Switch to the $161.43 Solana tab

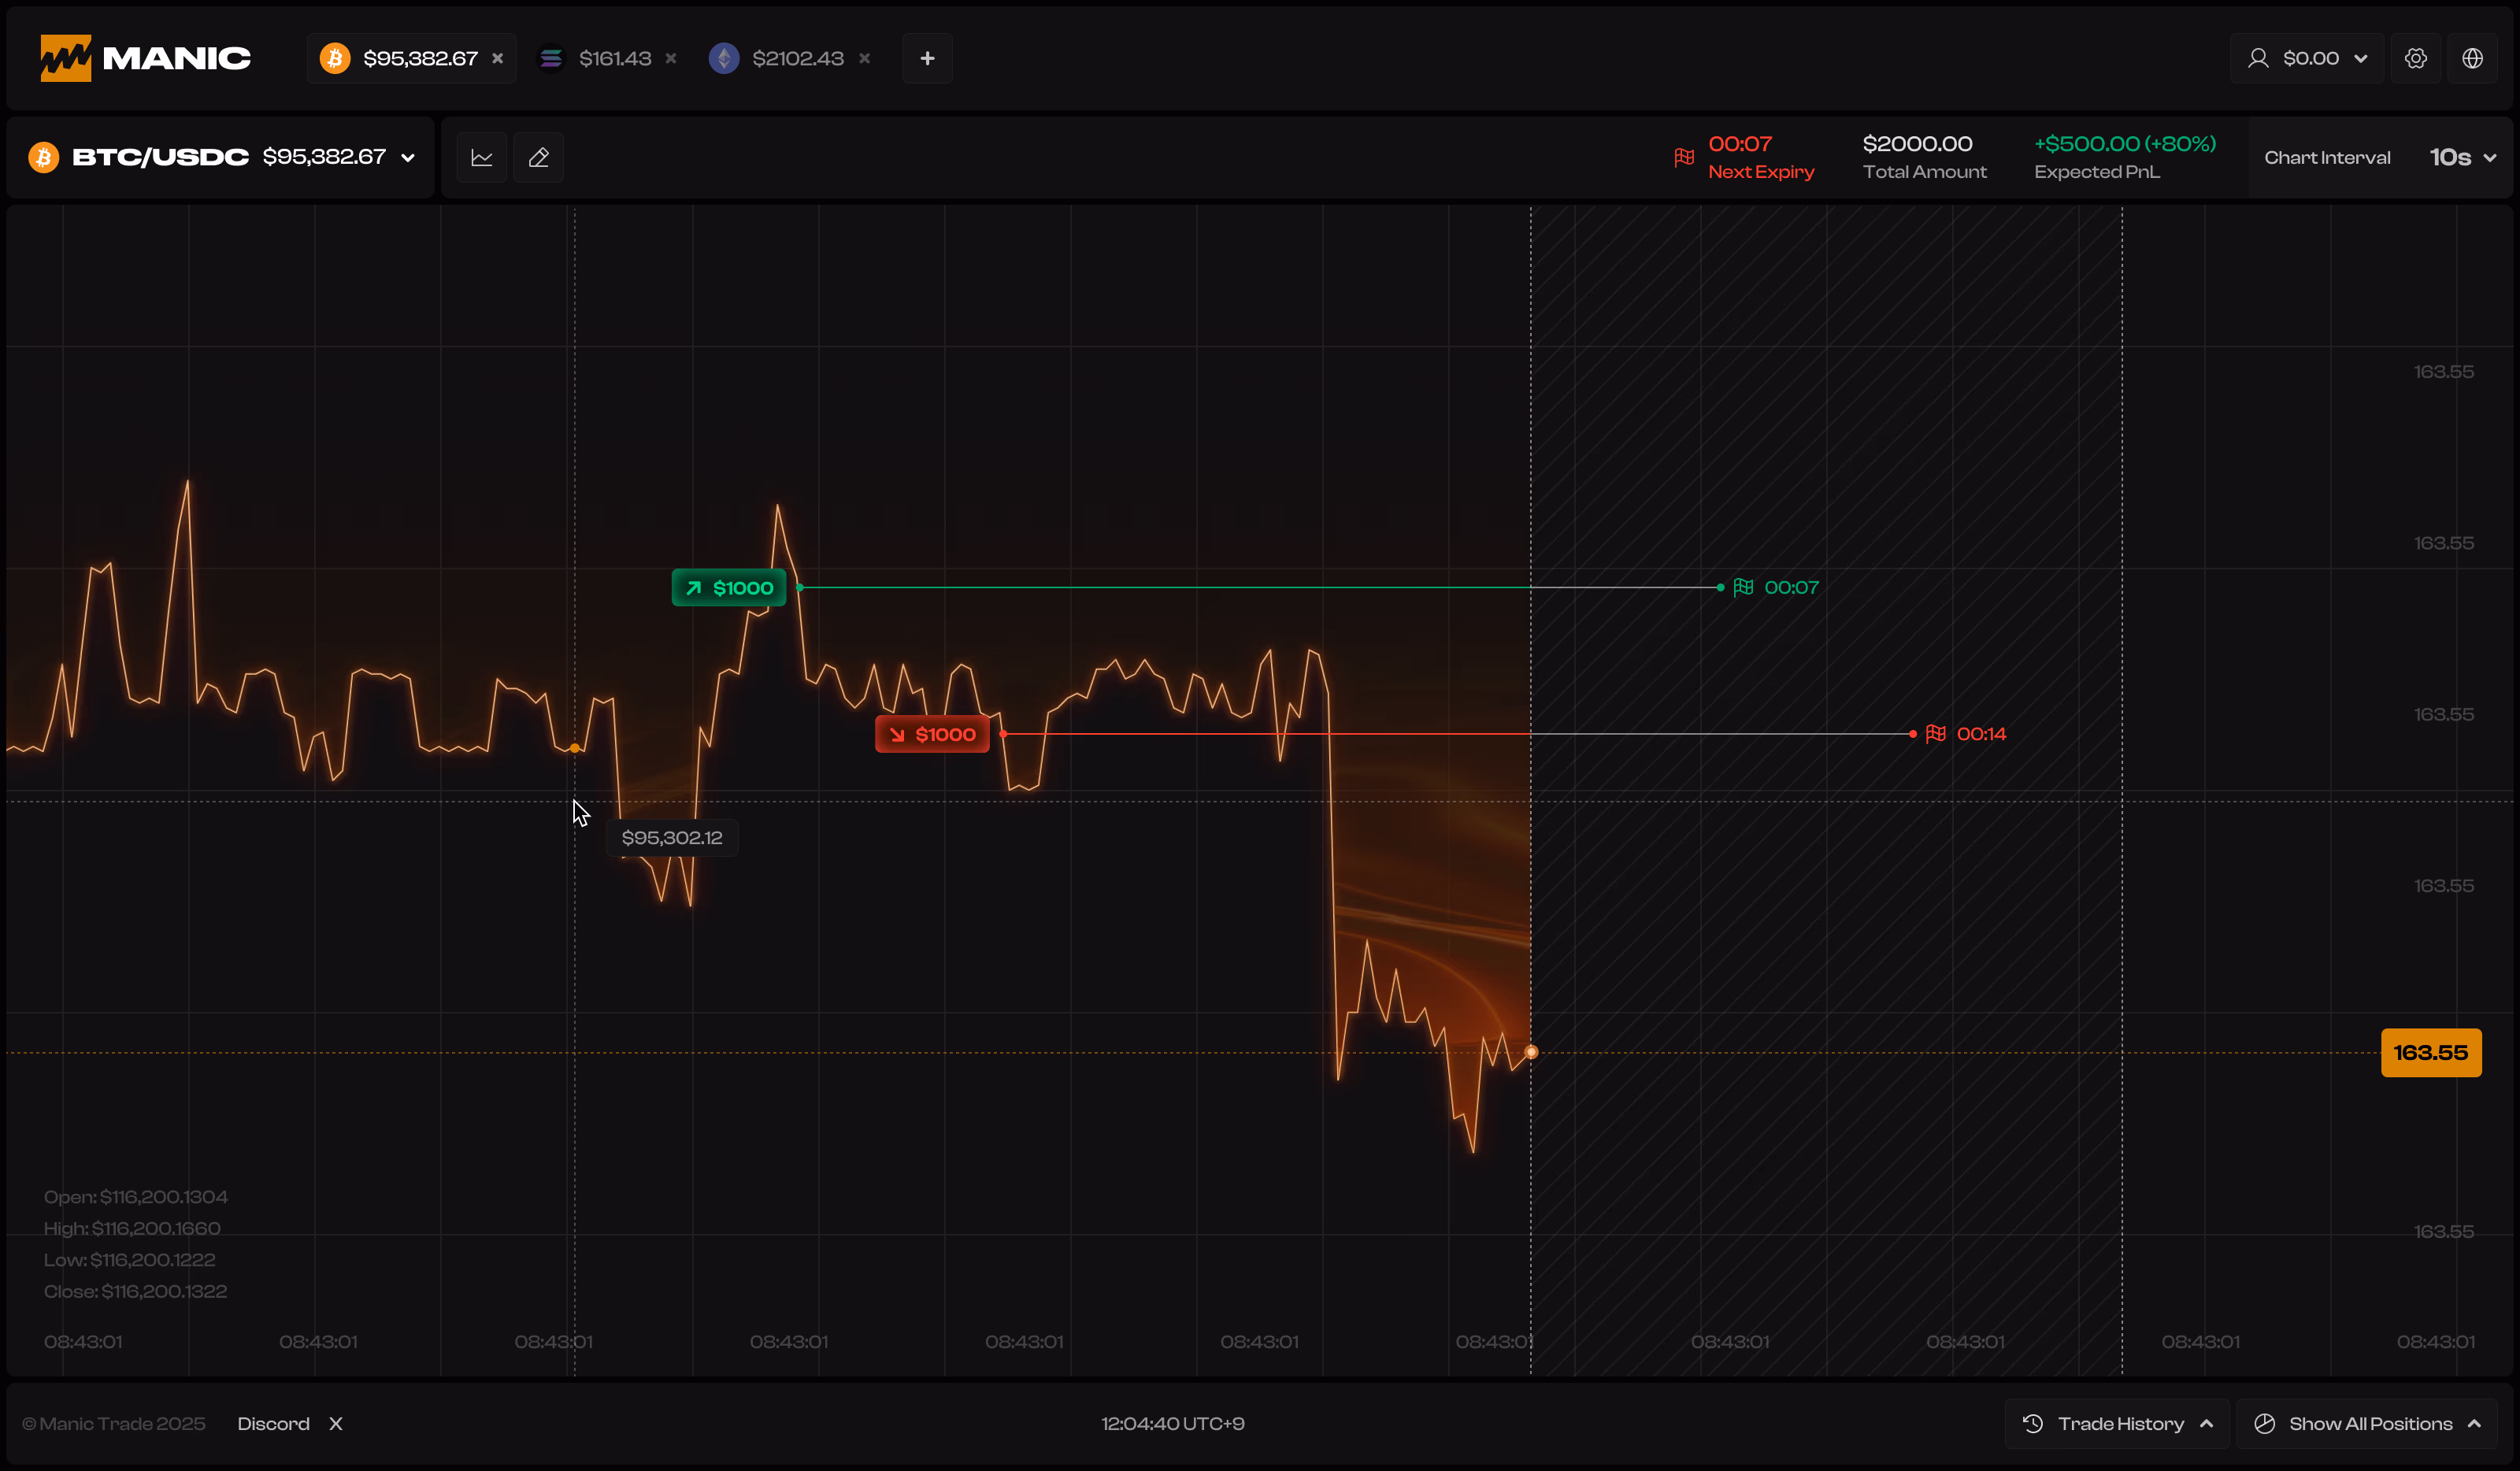click(617, 58)
